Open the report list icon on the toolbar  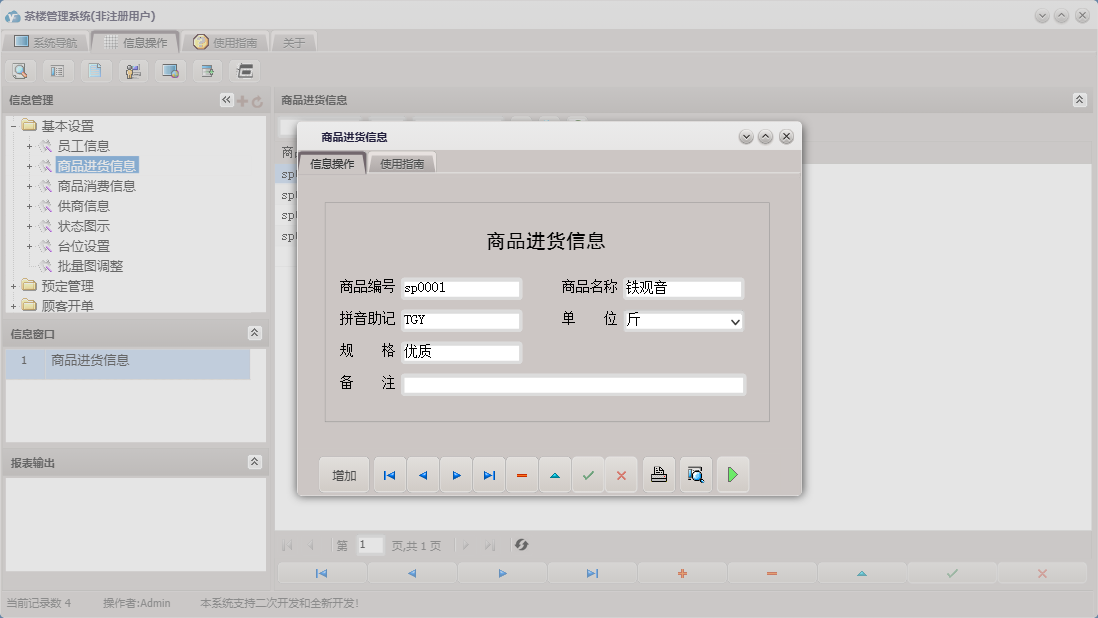pyautogui.click(x=57, y=70)
